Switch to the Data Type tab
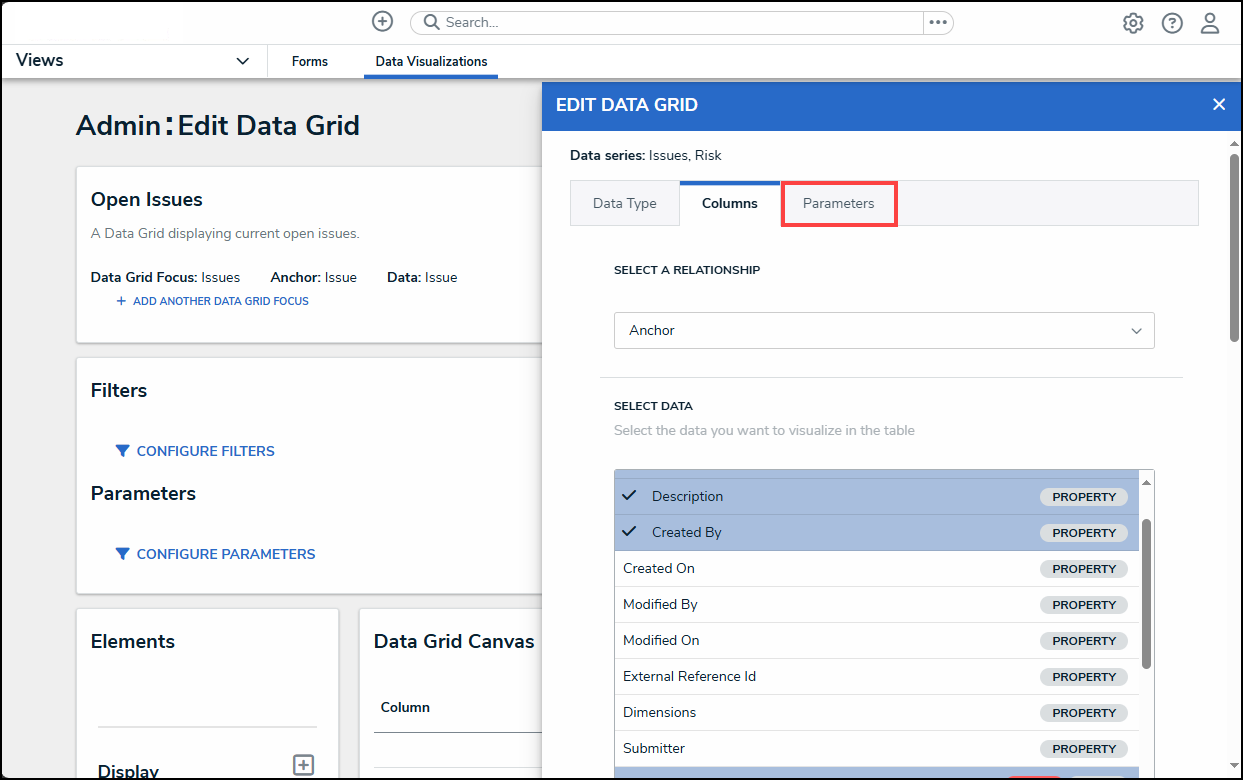 [x=624, y=204]
